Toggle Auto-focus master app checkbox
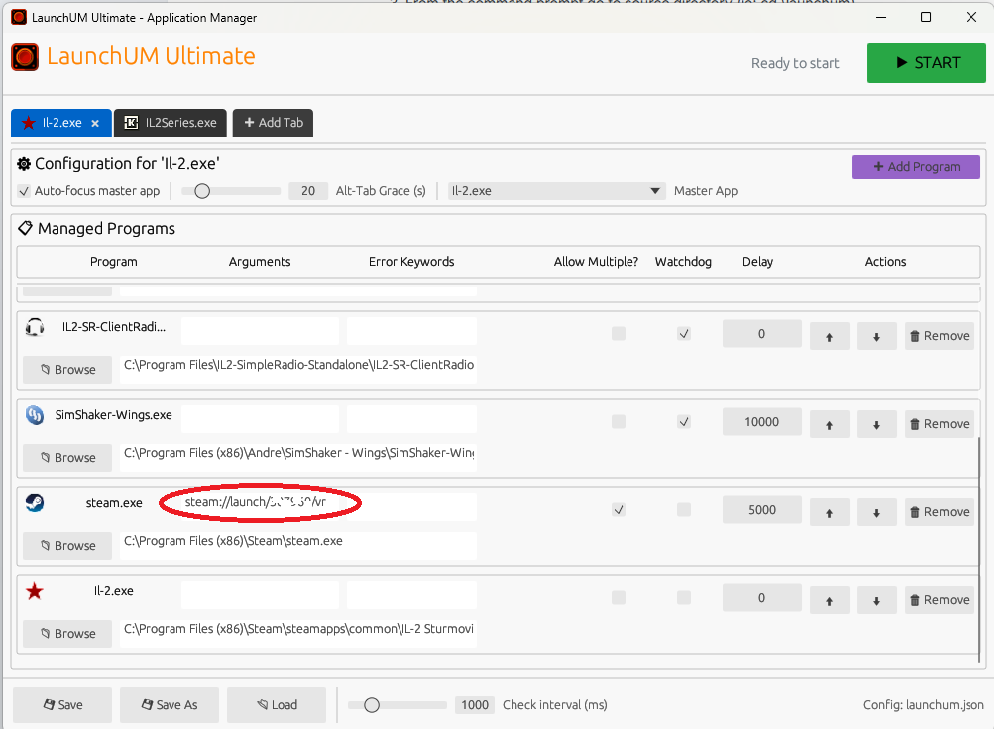This screenshot has height=729, width=994. tap(24, 191)
